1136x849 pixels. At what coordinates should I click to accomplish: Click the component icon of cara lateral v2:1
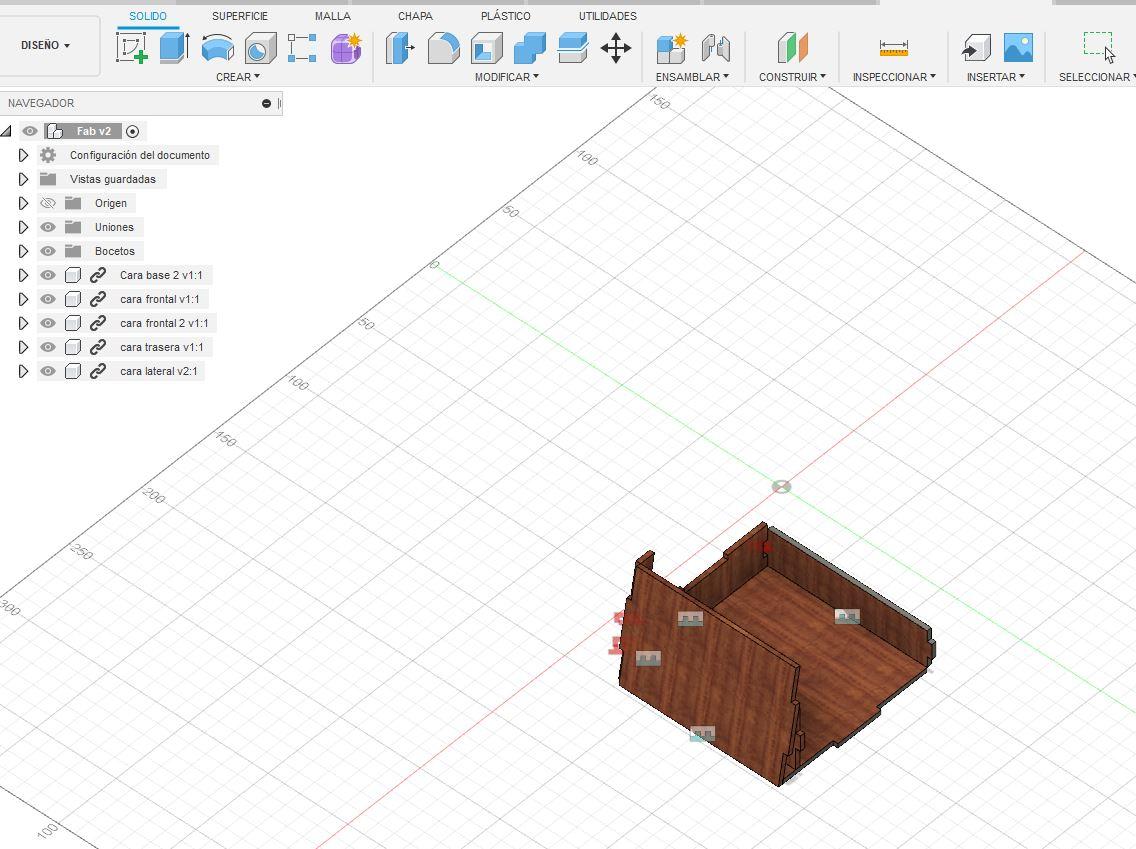tap(72, 371)
